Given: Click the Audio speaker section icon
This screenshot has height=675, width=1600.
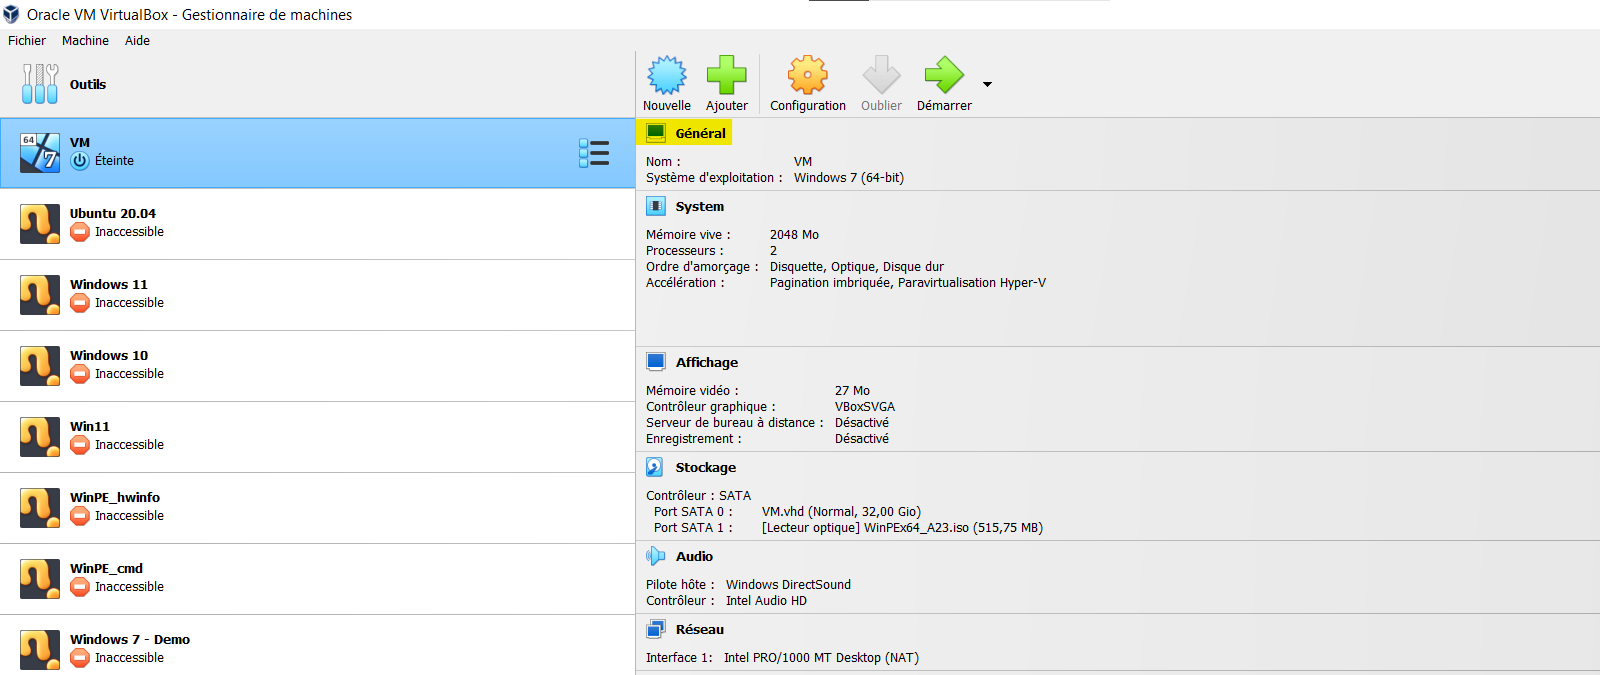Looking at the screenshot, I should [656, 556].
